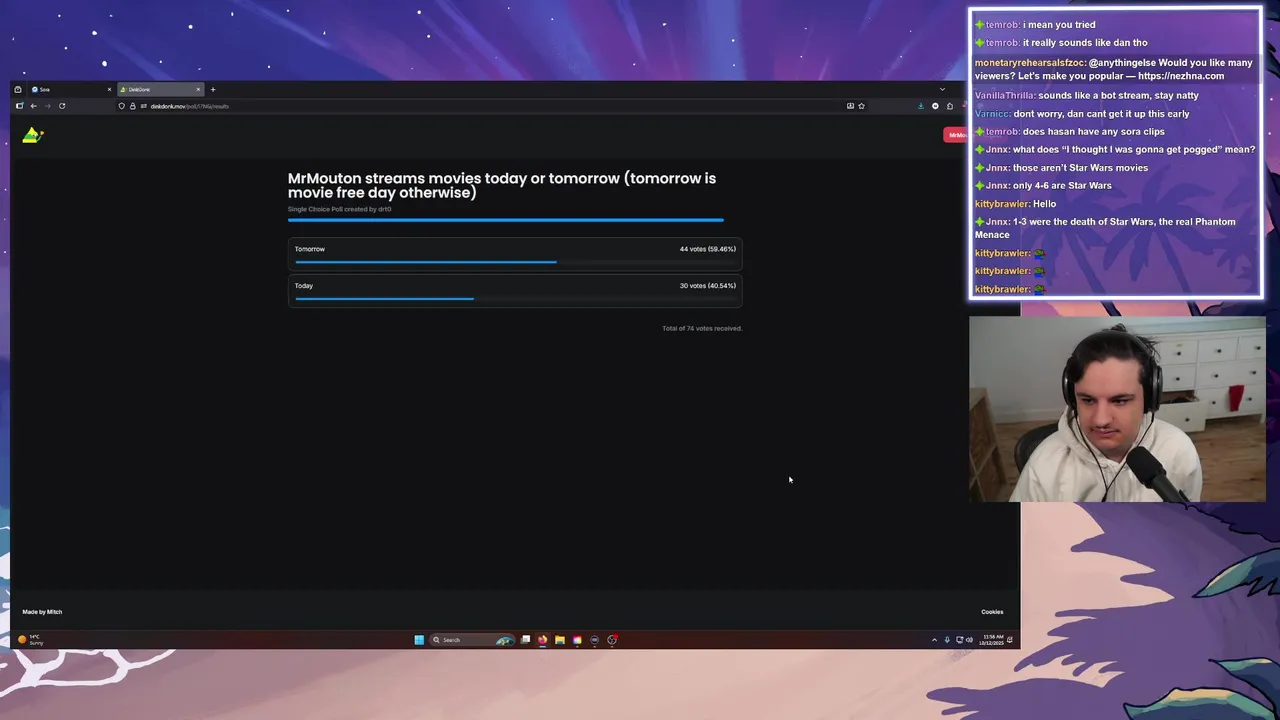Screen dimensions: 1280x720
Task: Go forward one page in the browser
Action: pyautogui.click(x=47, y=106)
